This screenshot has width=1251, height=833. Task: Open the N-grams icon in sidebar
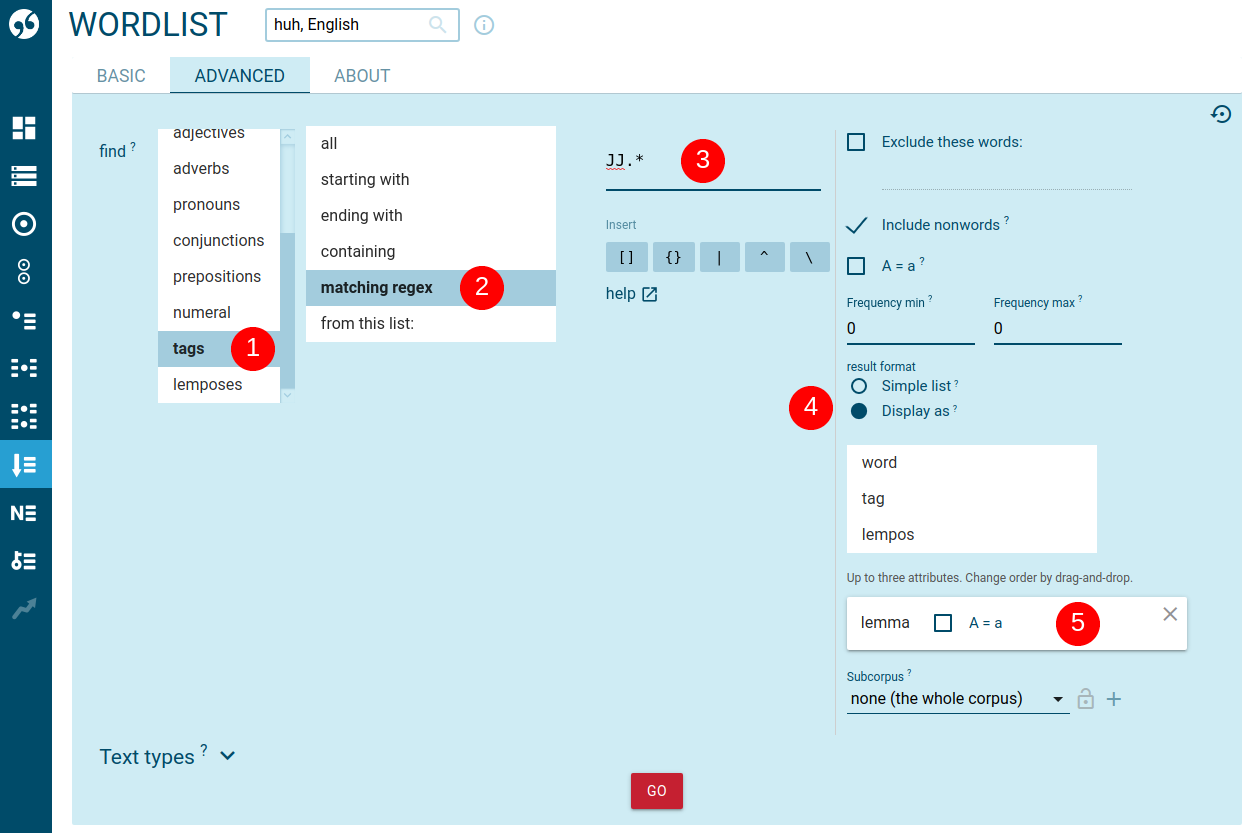click(x=24, y=513)
